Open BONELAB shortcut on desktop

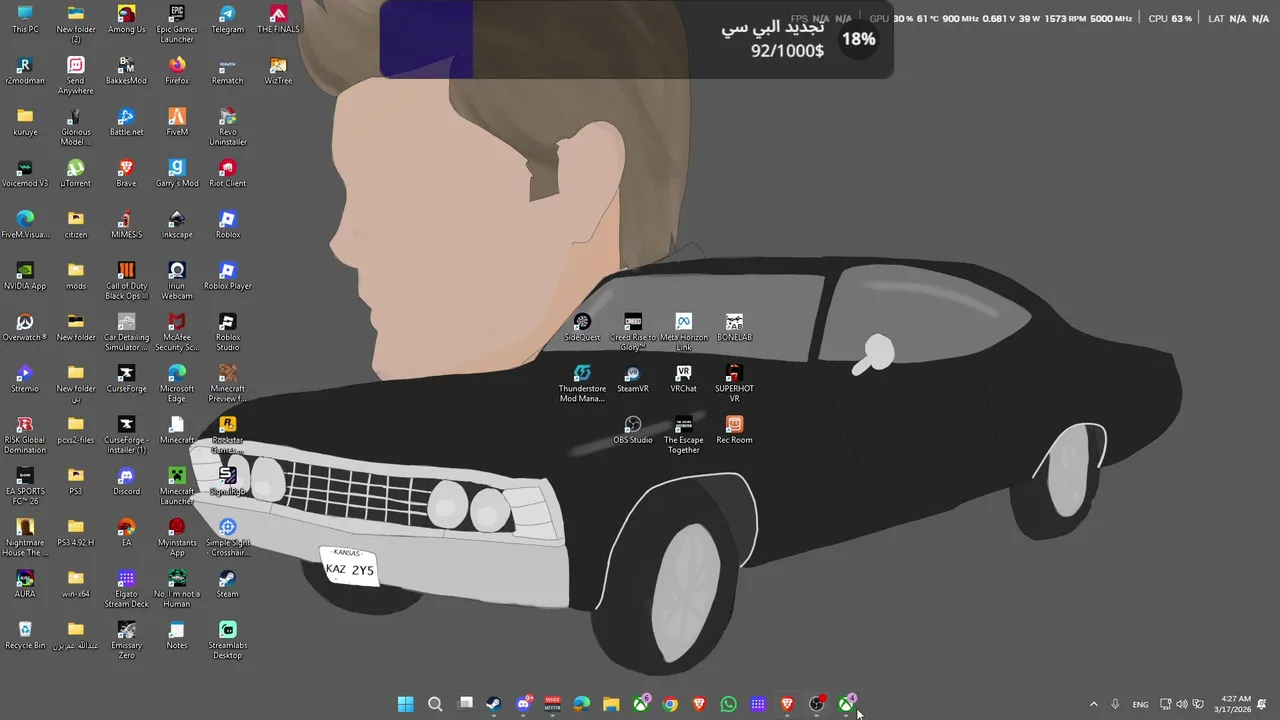734,326
